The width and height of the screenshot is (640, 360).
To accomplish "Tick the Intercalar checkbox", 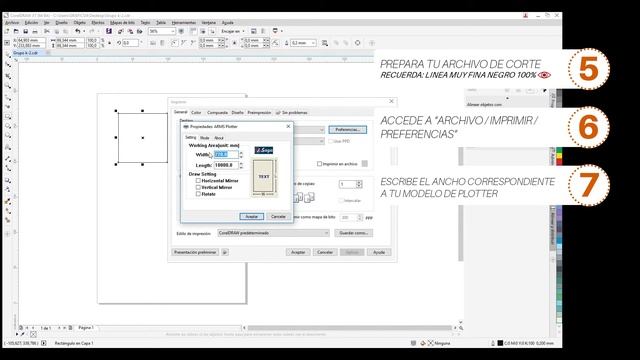I will pyautogui.click(x=340, y=200).
